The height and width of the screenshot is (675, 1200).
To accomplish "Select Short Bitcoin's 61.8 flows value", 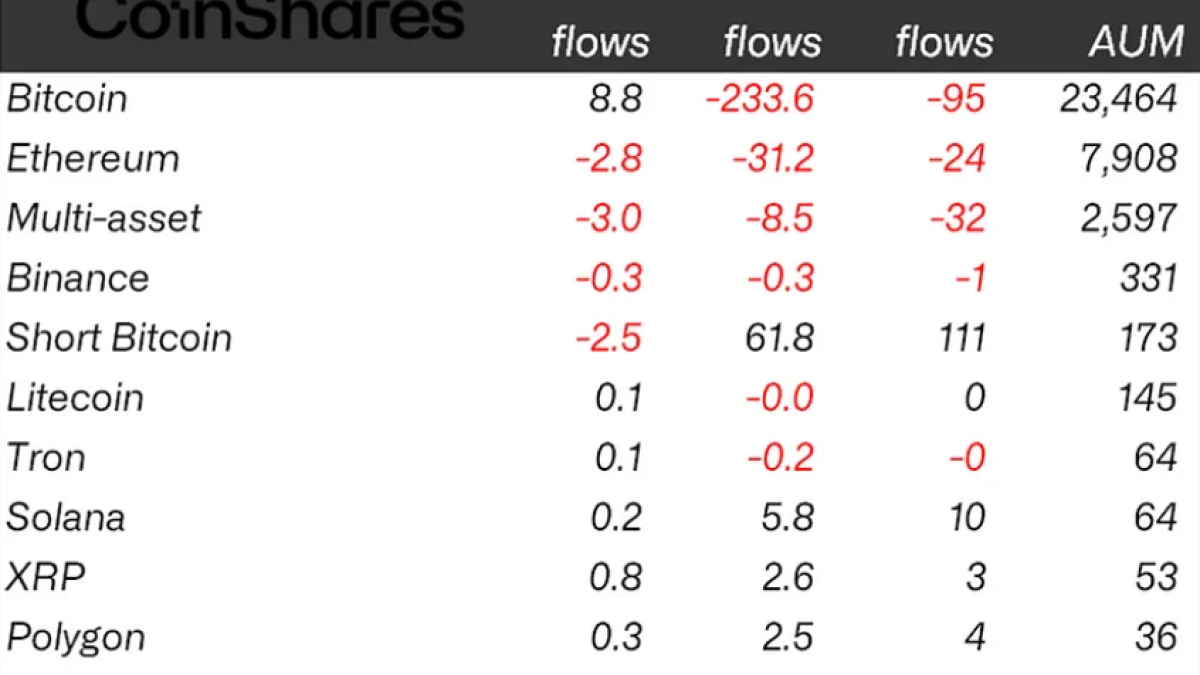I will pos(781,338).
